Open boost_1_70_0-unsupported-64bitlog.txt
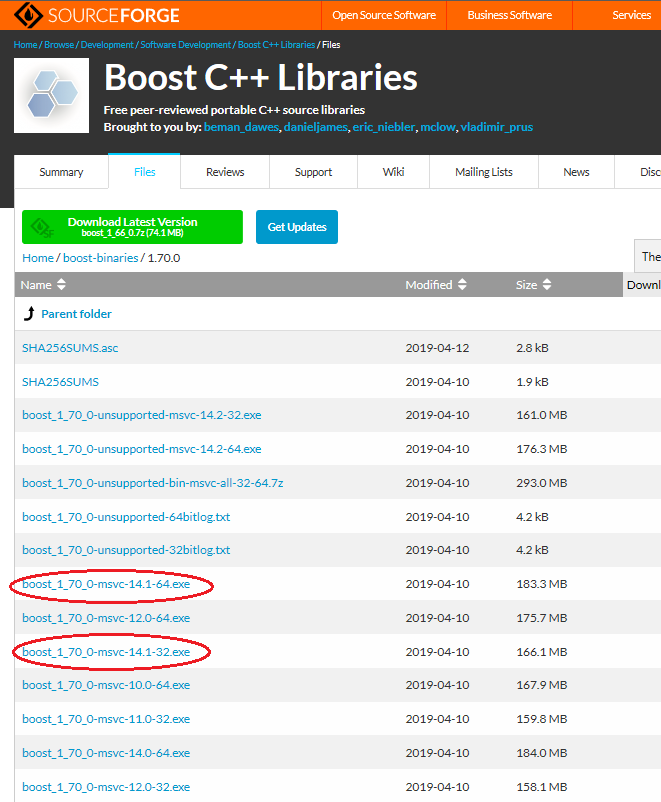Screen dimensions: 661x802 point(126,517)
